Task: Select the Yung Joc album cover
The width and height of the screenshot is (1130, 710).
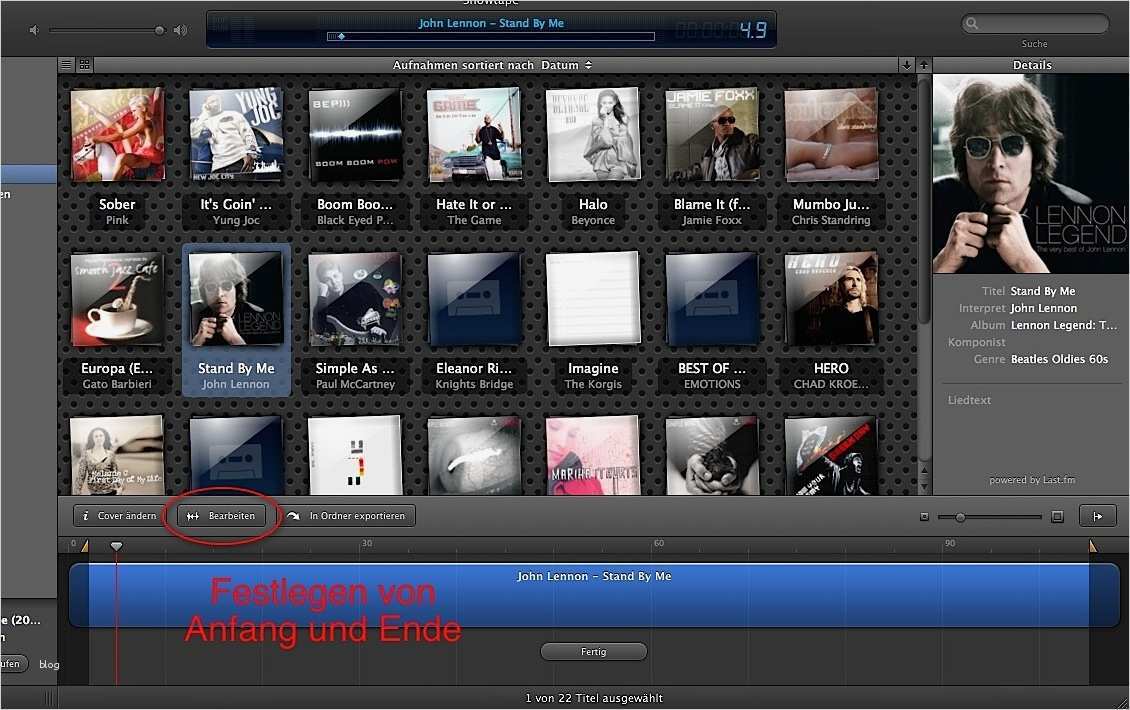Action: click(236, 134)
